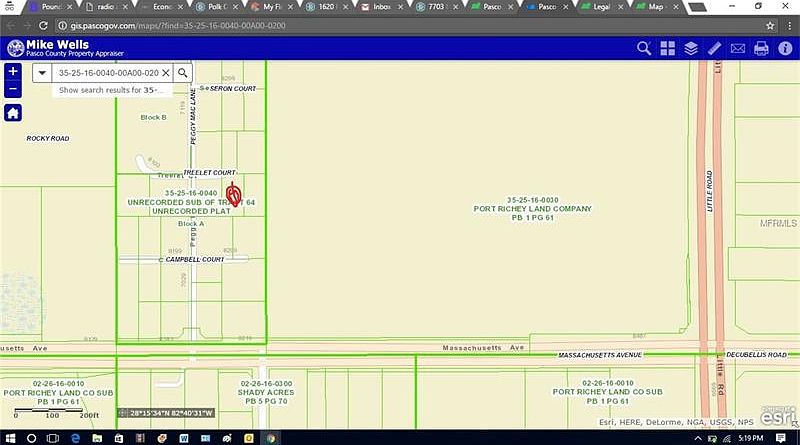Switch to the Polk browser tab
800x445 pixels.
point(205,7)
